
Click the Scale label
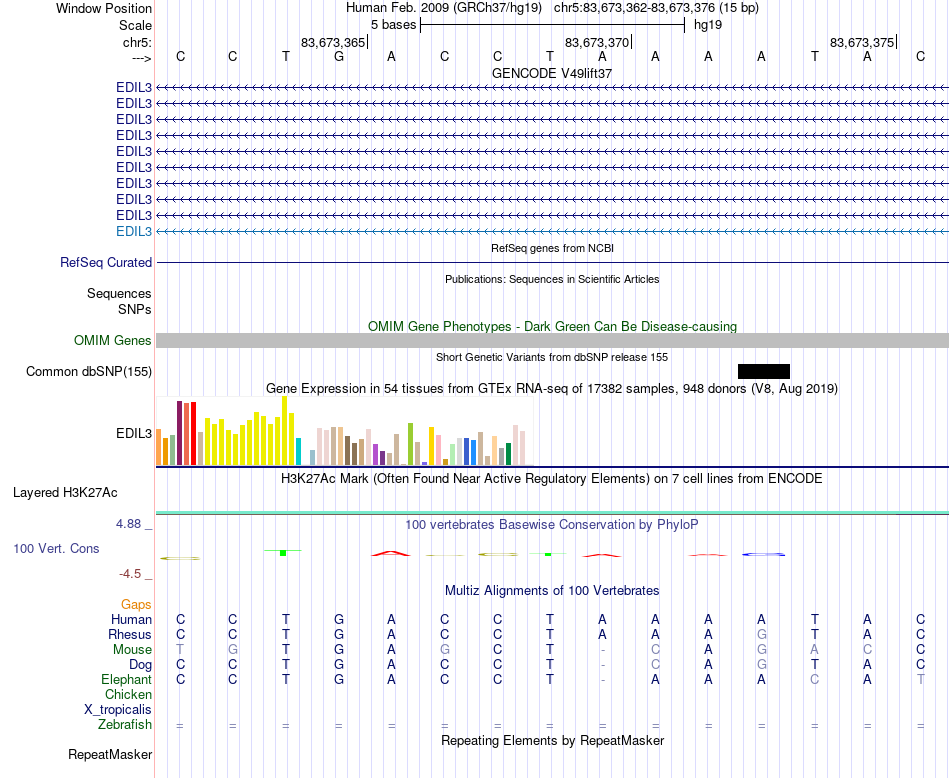(x=136, y=25)
